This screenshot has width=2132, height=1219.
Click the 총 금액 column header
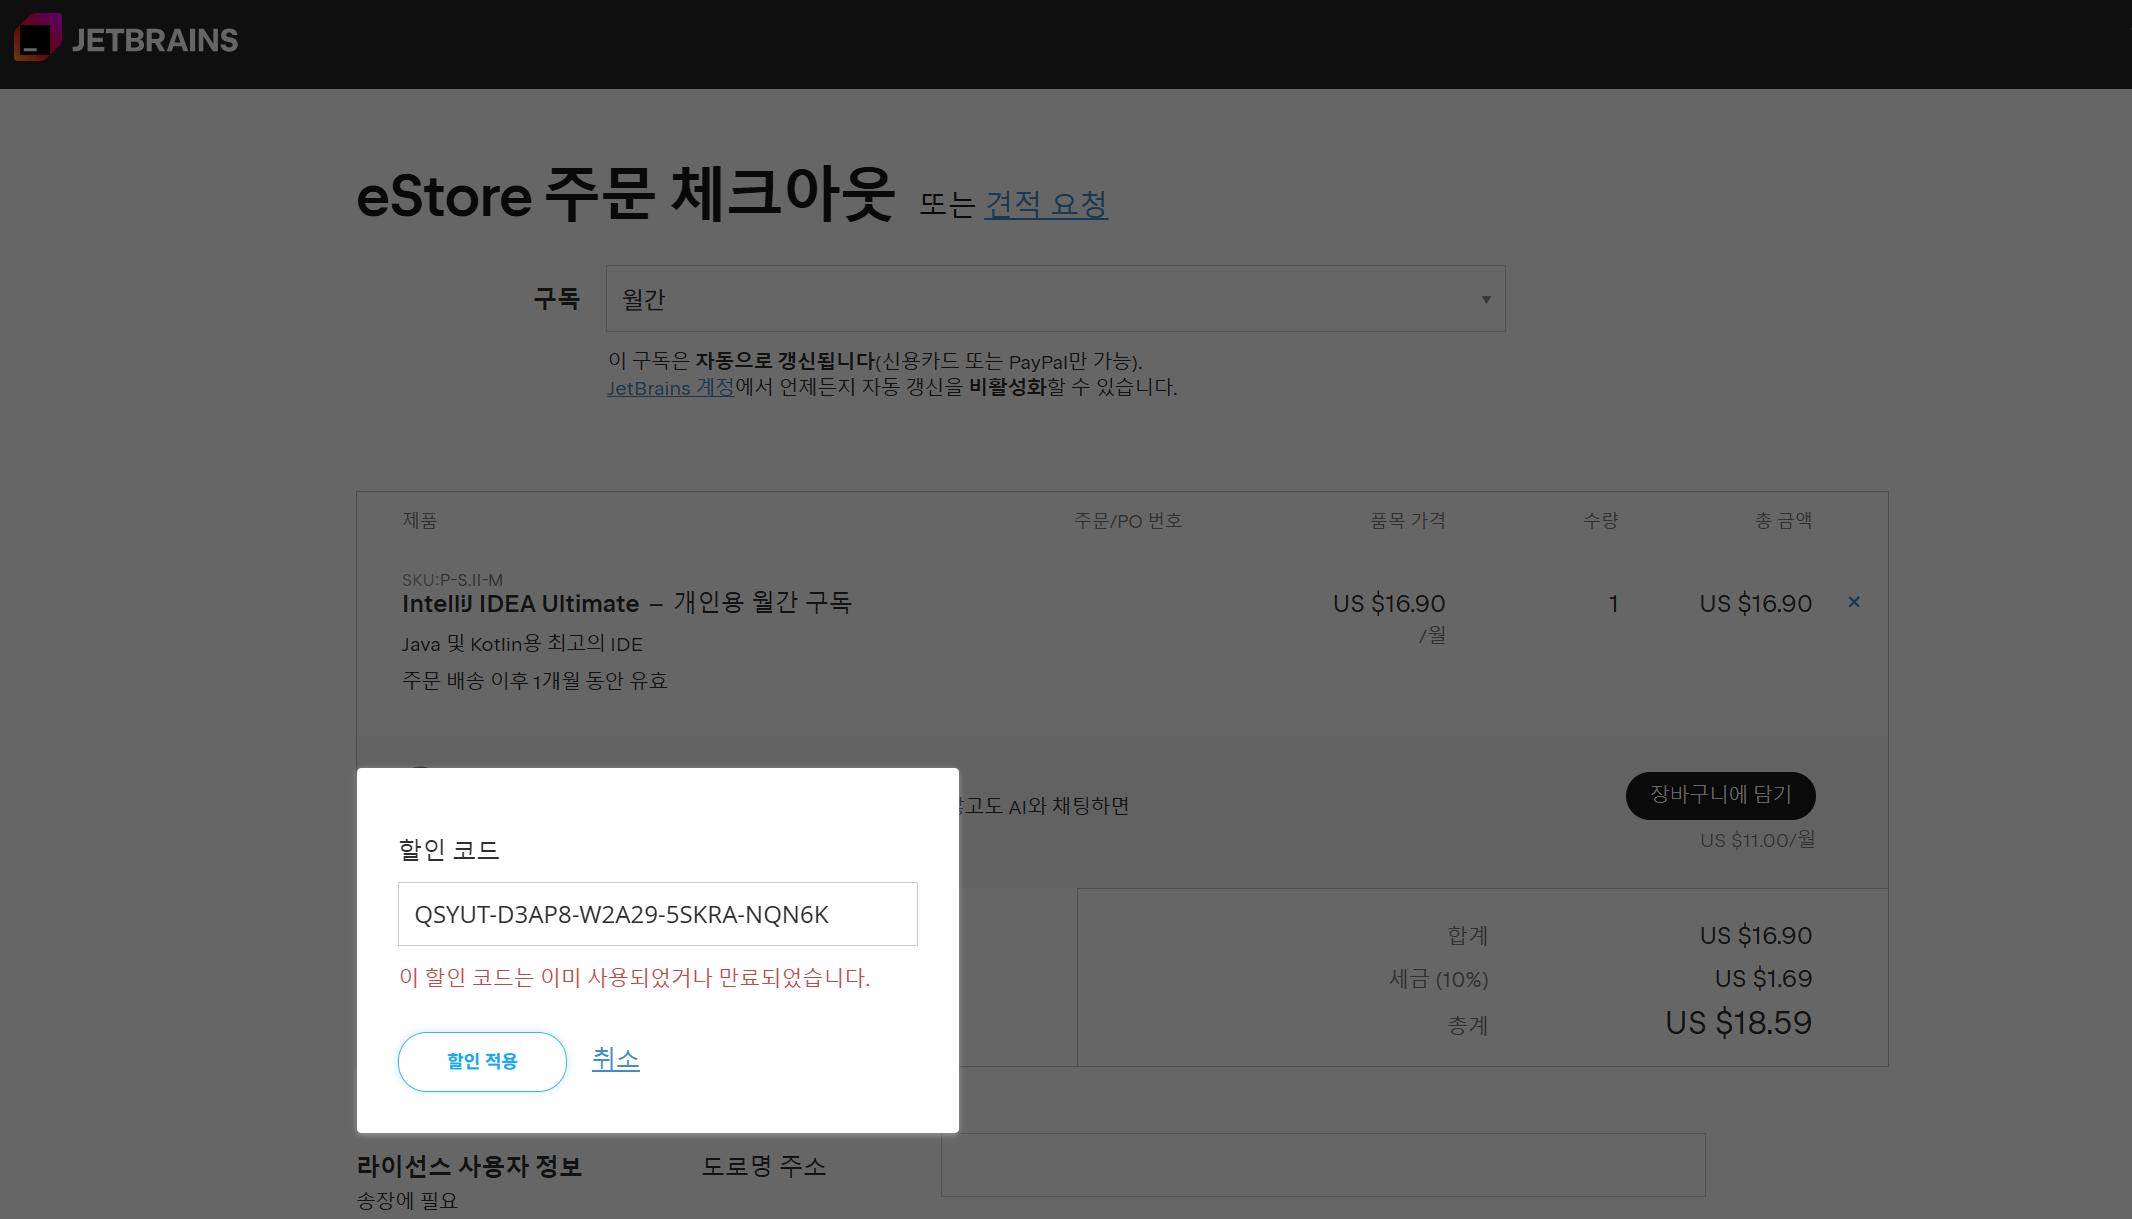(1783, 521)
